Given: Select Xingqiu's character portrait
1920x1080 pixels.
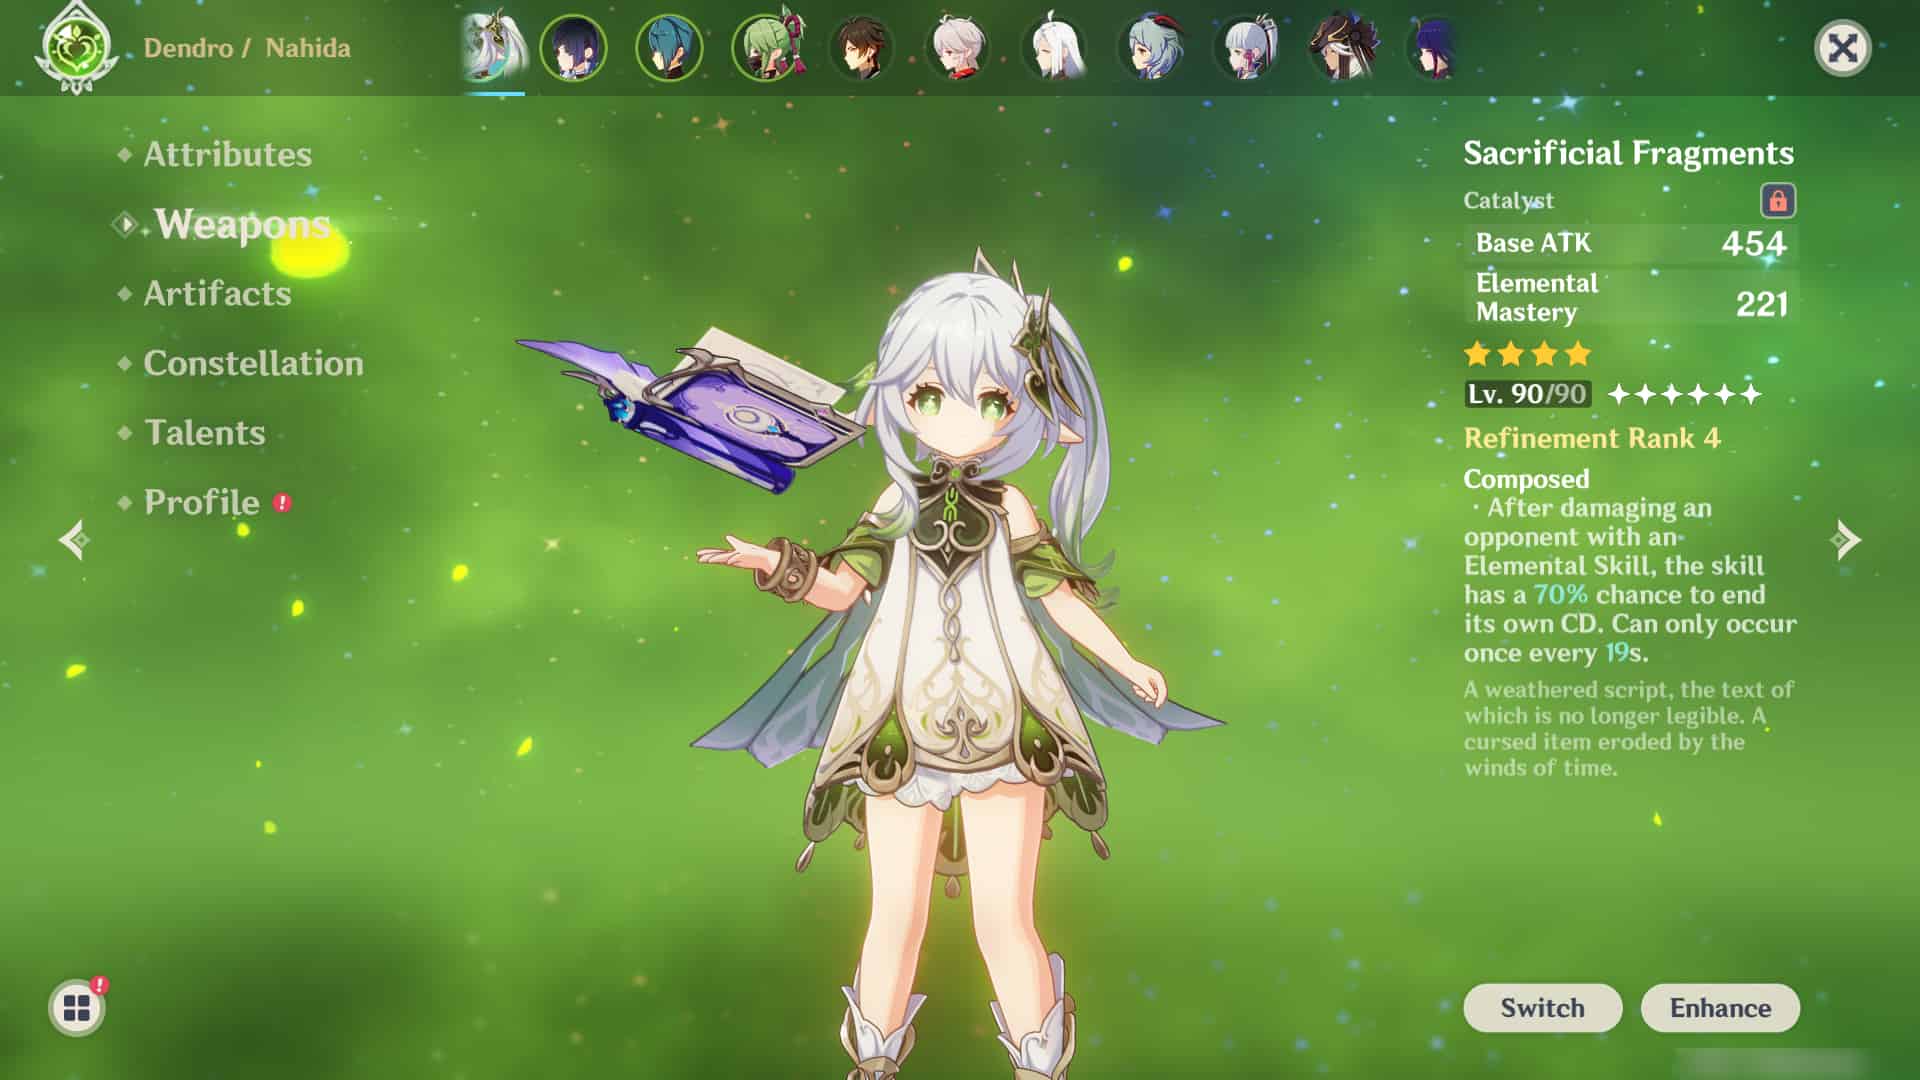Looking at the screenshot, I should click(x=668, y=48).
